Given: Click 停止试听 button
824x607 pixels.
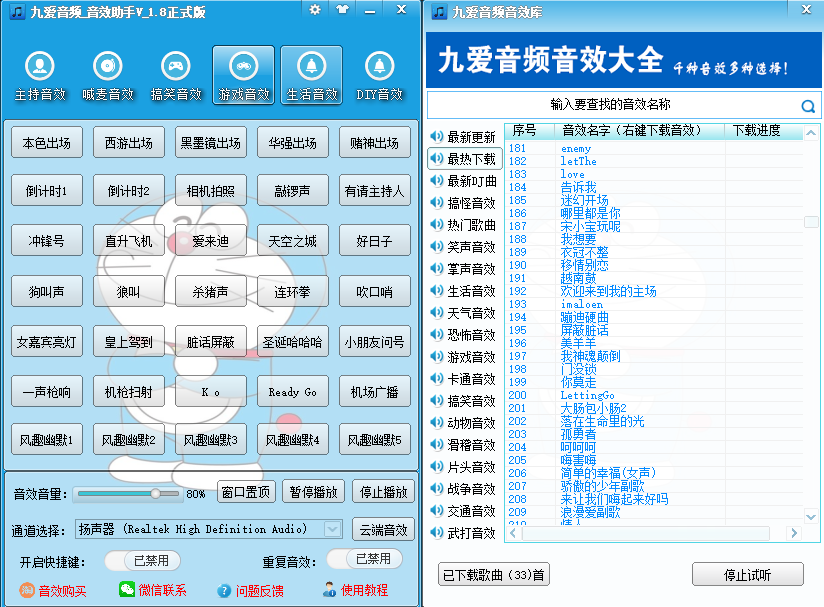Looking at the screenshot, I should 747,574.
